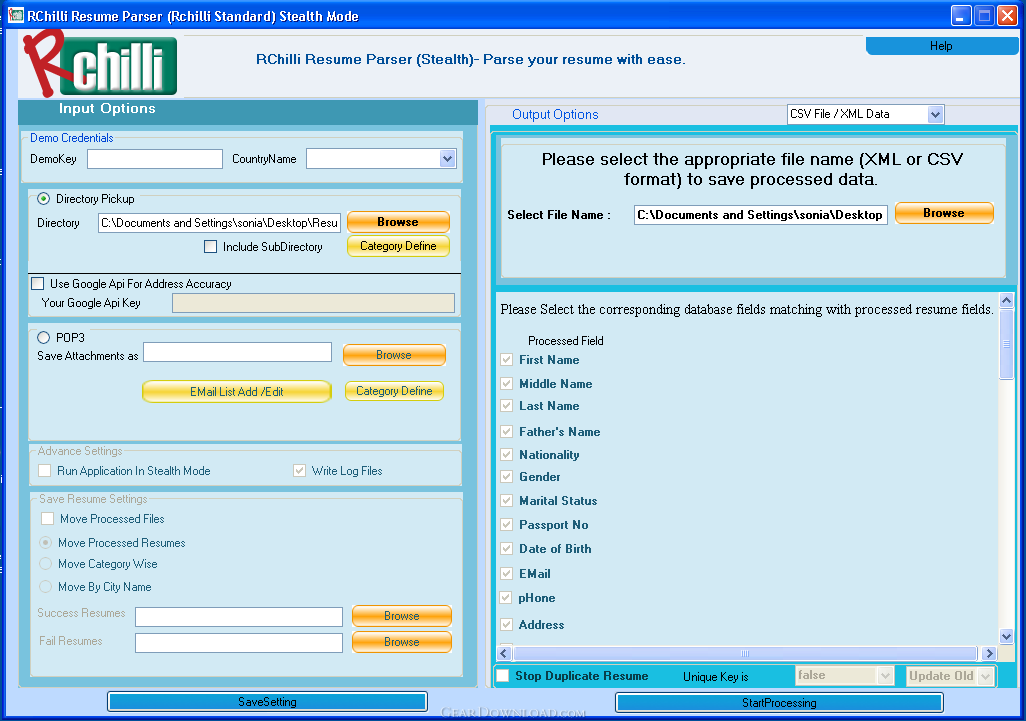Browse for output file name
This screenshot has width=1026, height=721.
[x=944, y=213]
